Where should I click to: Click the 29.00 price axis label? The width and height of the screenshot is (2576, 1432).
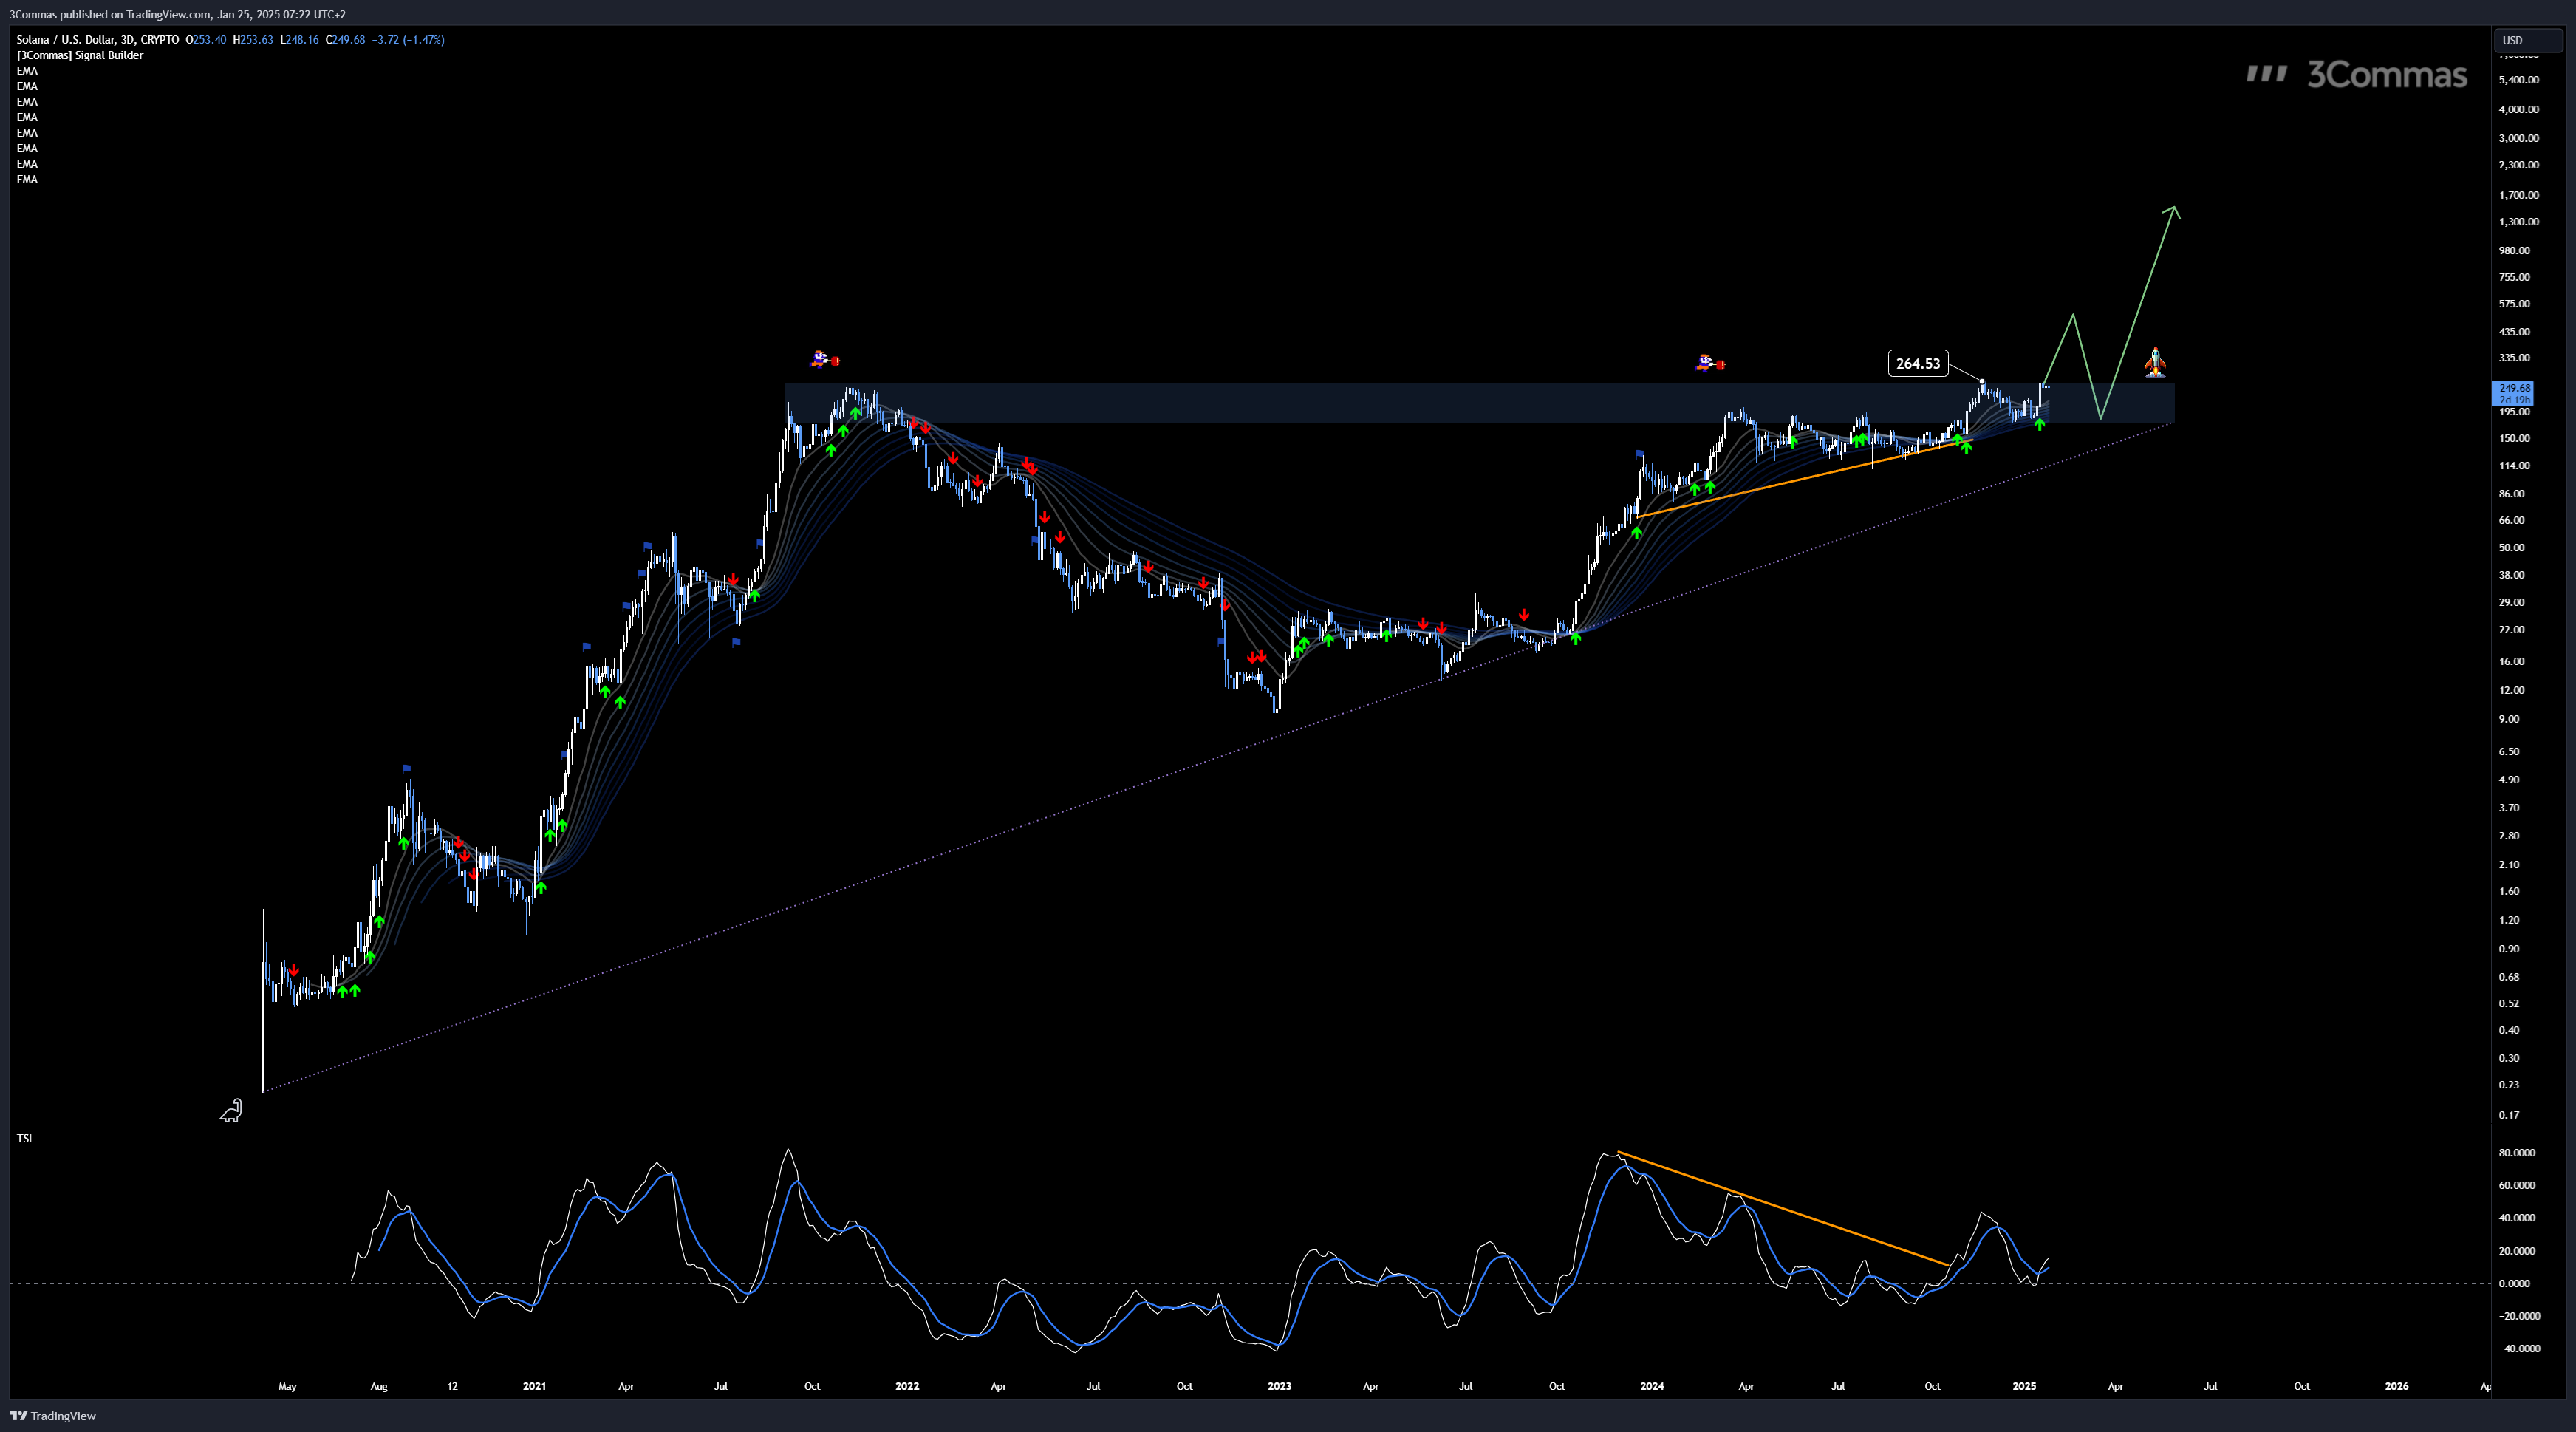click(2511, 602)
